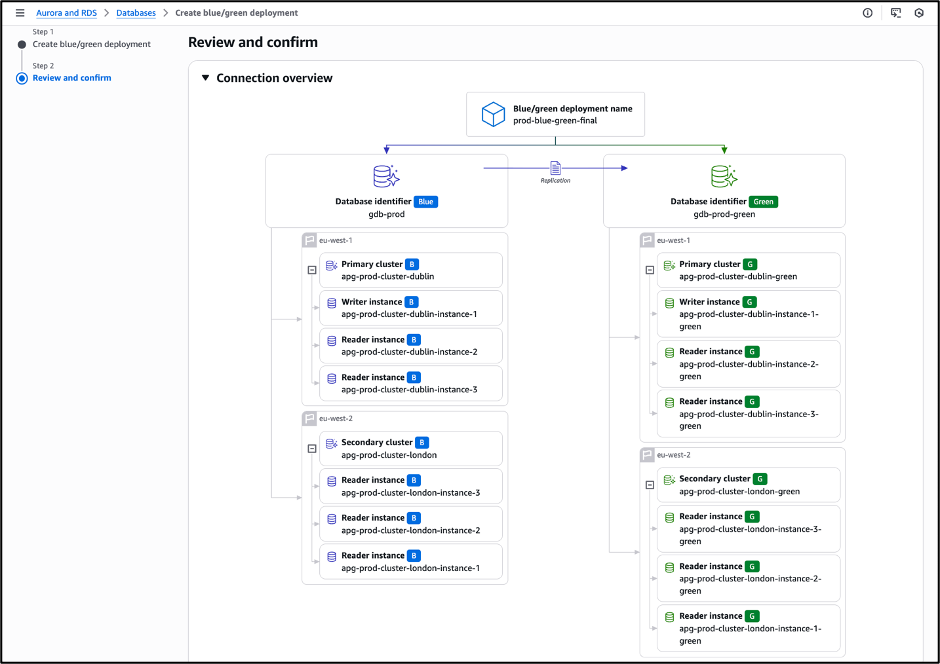Click the green database icon on gdb-prod-green

pos(724,176)
